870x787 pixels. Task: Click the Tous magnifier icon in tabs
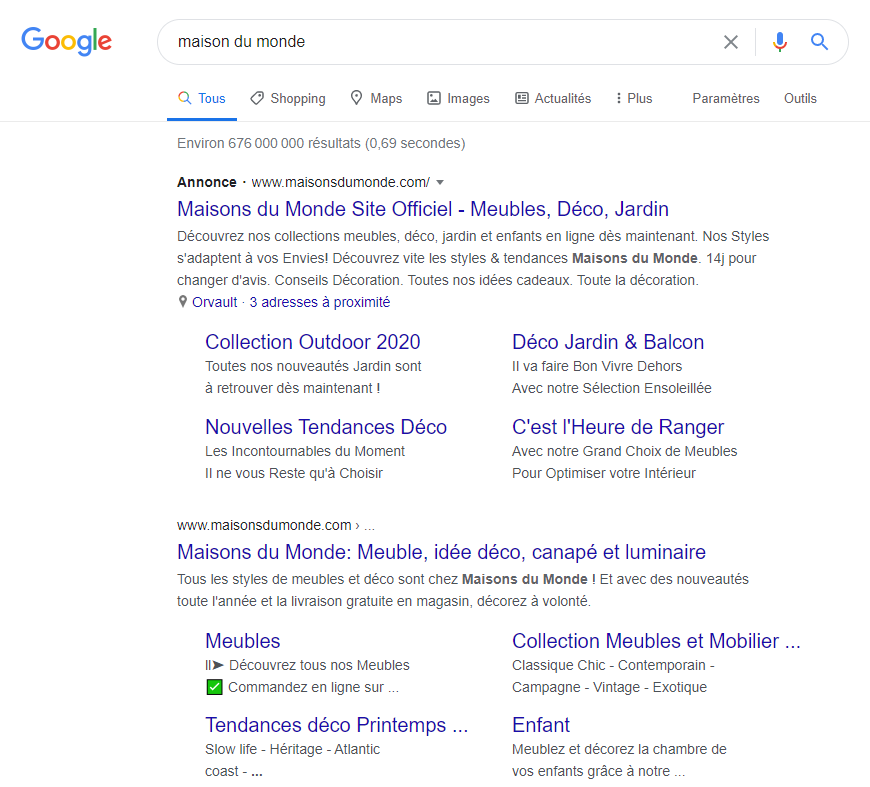point(184,98)
